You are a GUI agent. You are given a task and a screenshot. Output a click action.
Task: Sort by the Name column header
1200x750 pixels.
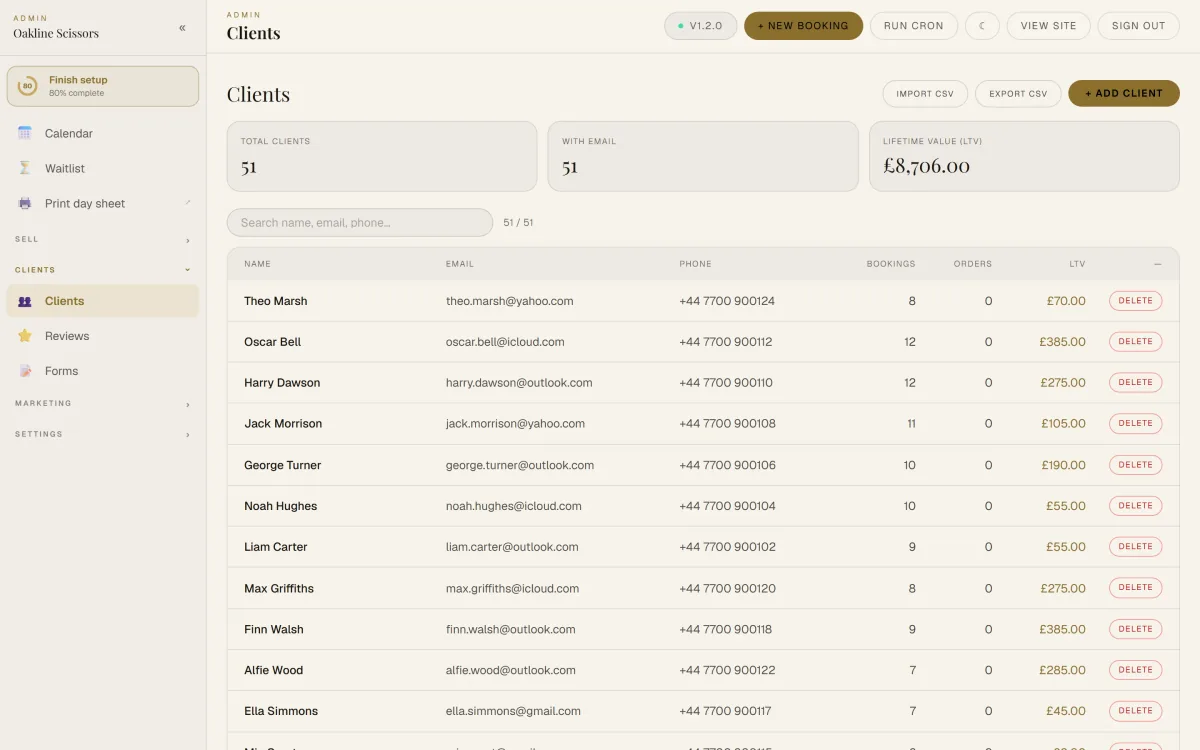[x=257, y=264]
